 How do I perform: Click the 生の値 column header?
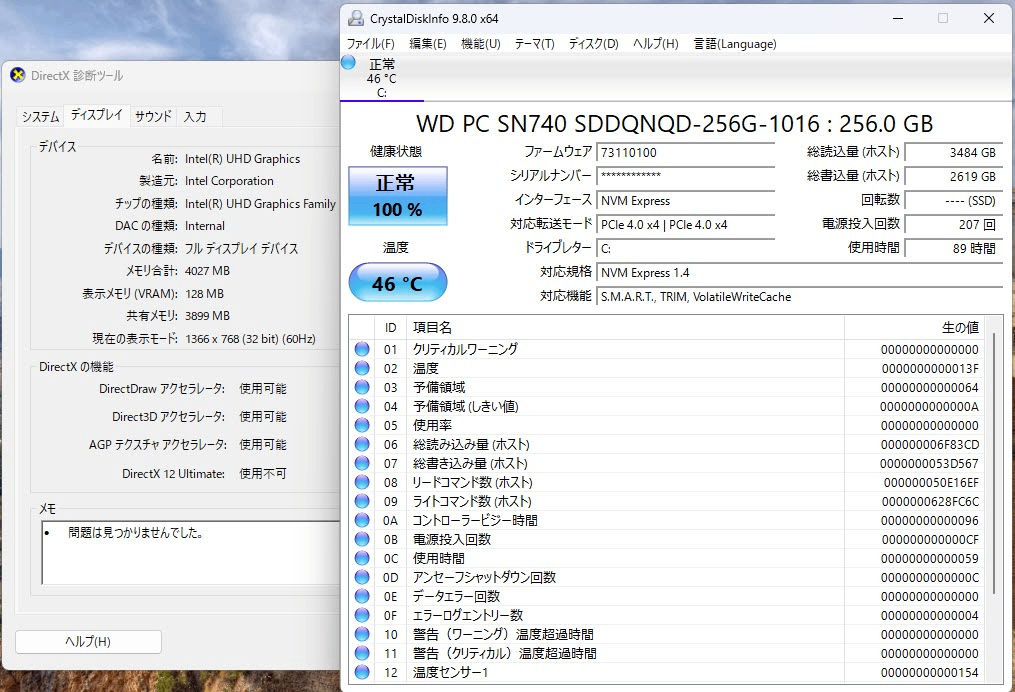point(914,328)
